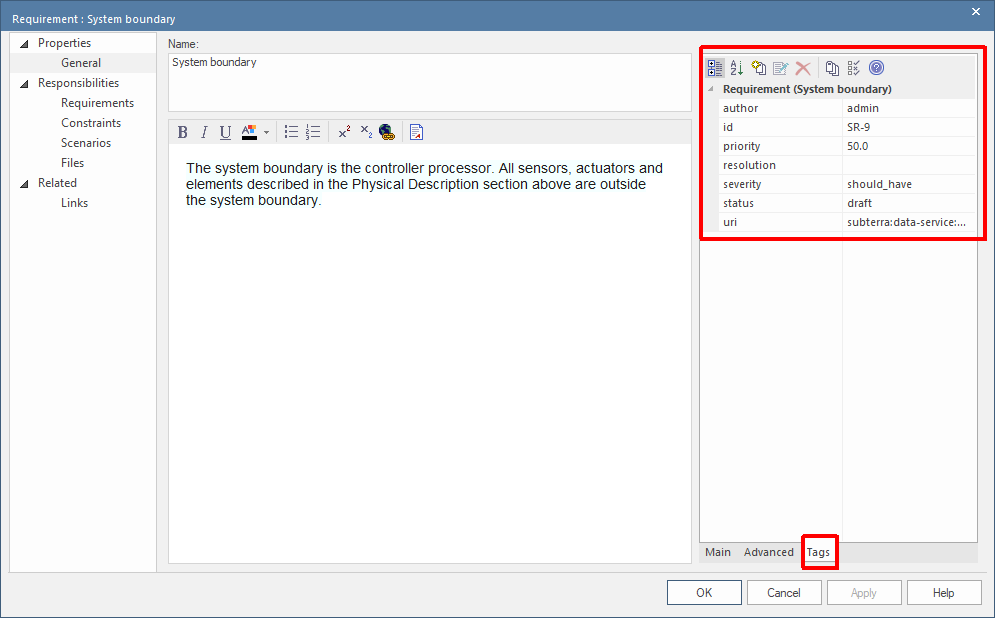Viewport: 995px width, 618px height.
Task: Collapse the Properties tree node
Action: [x=24, y=43]
